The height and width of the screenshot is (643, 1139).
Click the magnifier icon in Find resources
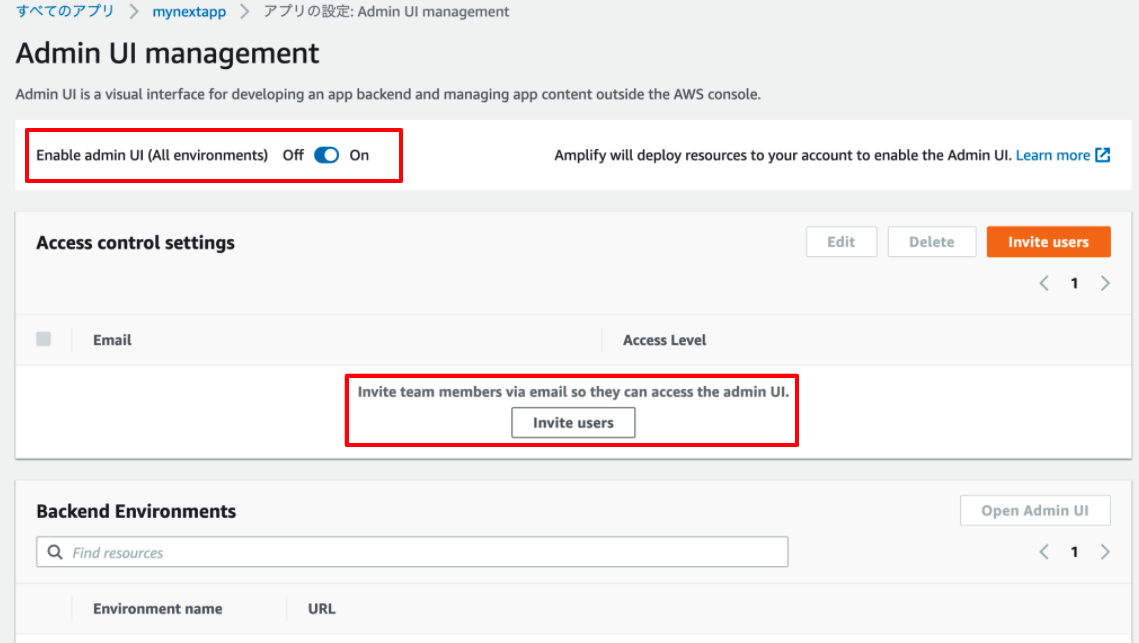point(55,552)
